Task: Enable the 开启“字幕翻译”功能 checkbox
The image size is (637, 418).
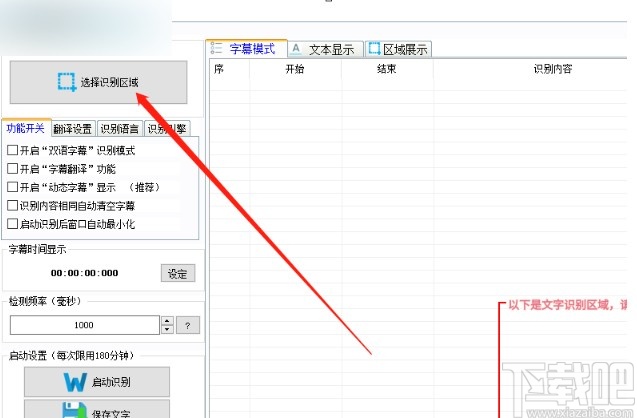Action: point(13,169)
